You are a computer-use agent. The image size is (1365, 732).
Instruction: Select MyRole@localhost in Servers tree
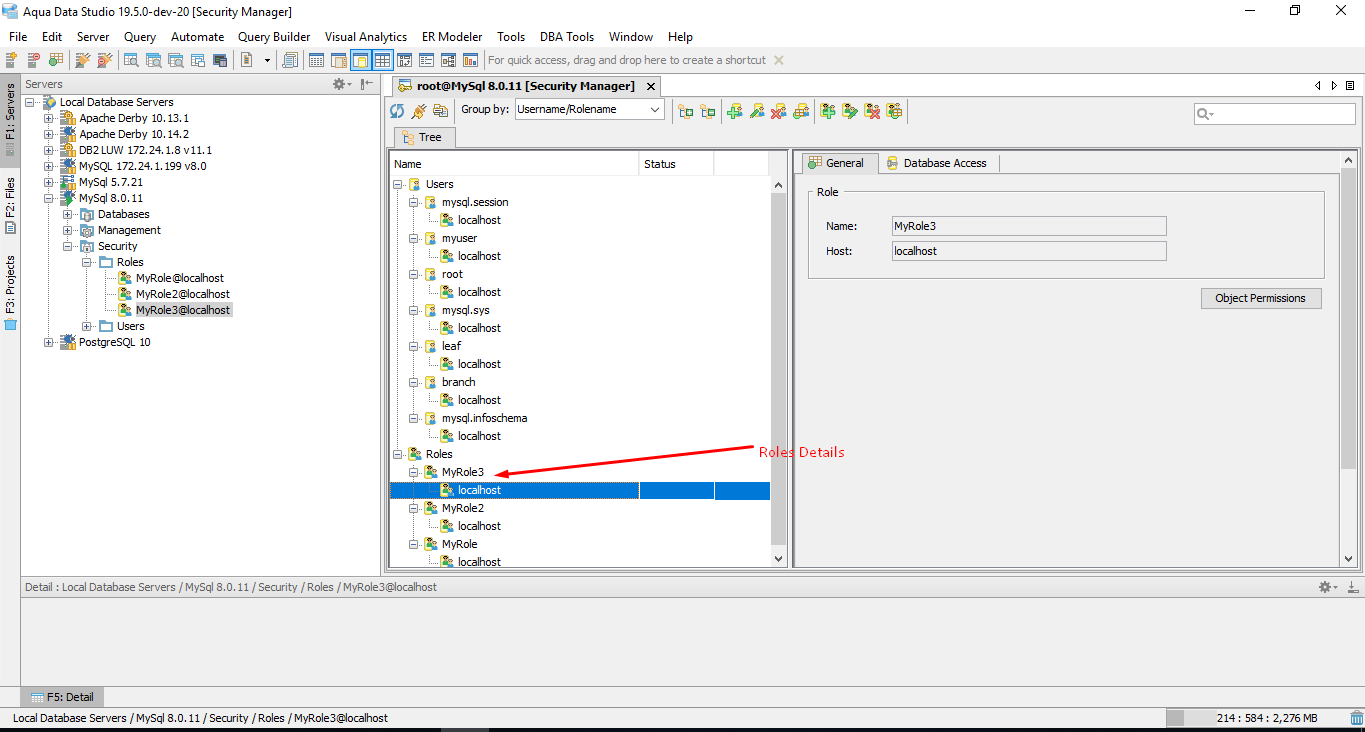tap(180, 278)
